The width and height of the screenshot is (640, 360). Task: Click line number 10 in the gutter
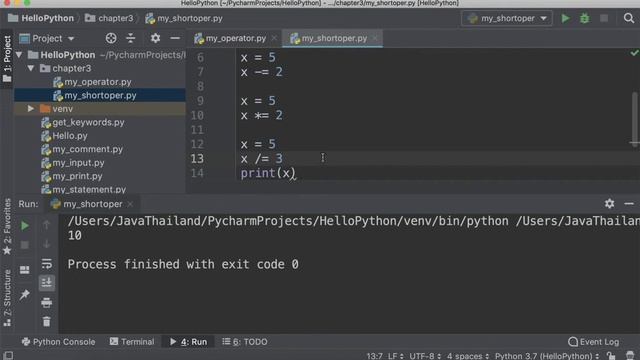(197, 116)
